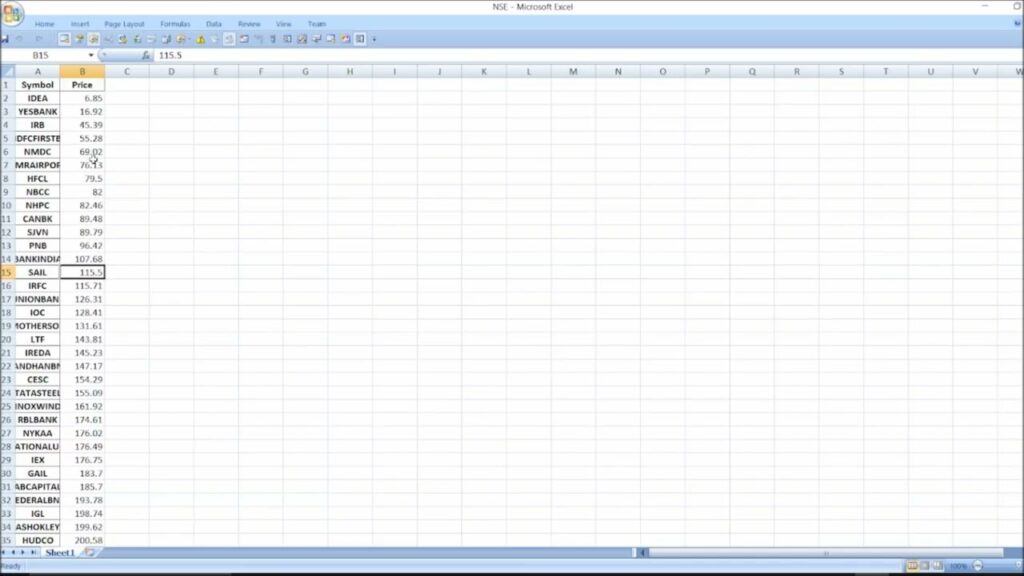Open the Page Layout ribbon tab
This screenshot has width=1024, height=576.
124,24
